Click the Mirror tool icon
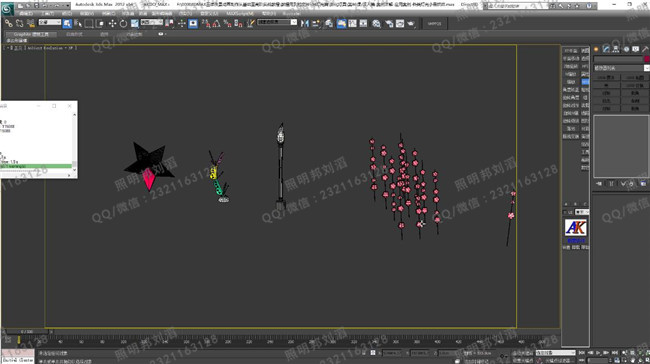Screen dimensions: 650x364 click(x=305, y=24)
